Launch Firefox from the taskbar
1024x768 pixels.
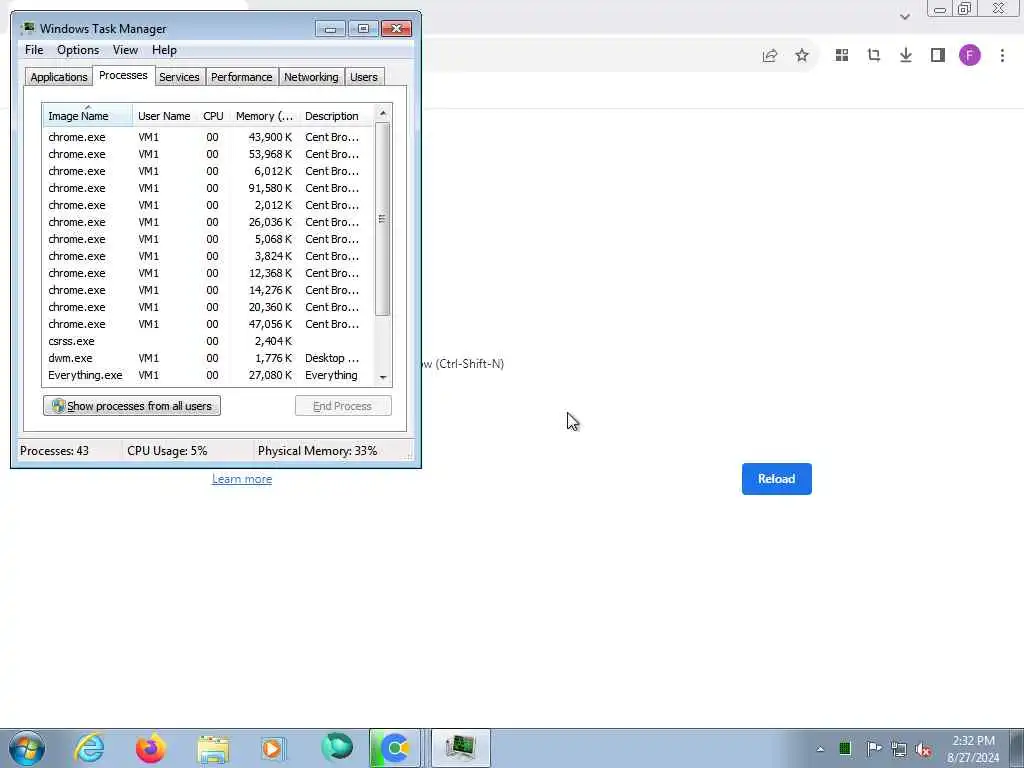pyautogui.click(x=150, y=748)
